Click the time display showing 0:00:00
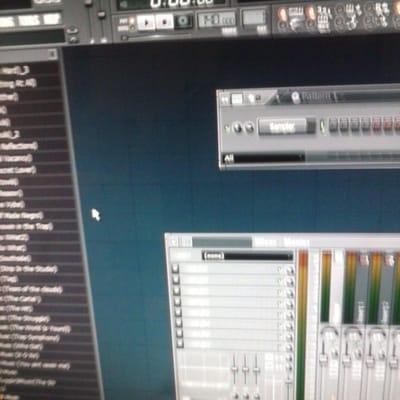Image resolution: width=400 pixels, height=400 pixels. pos(182,3)
